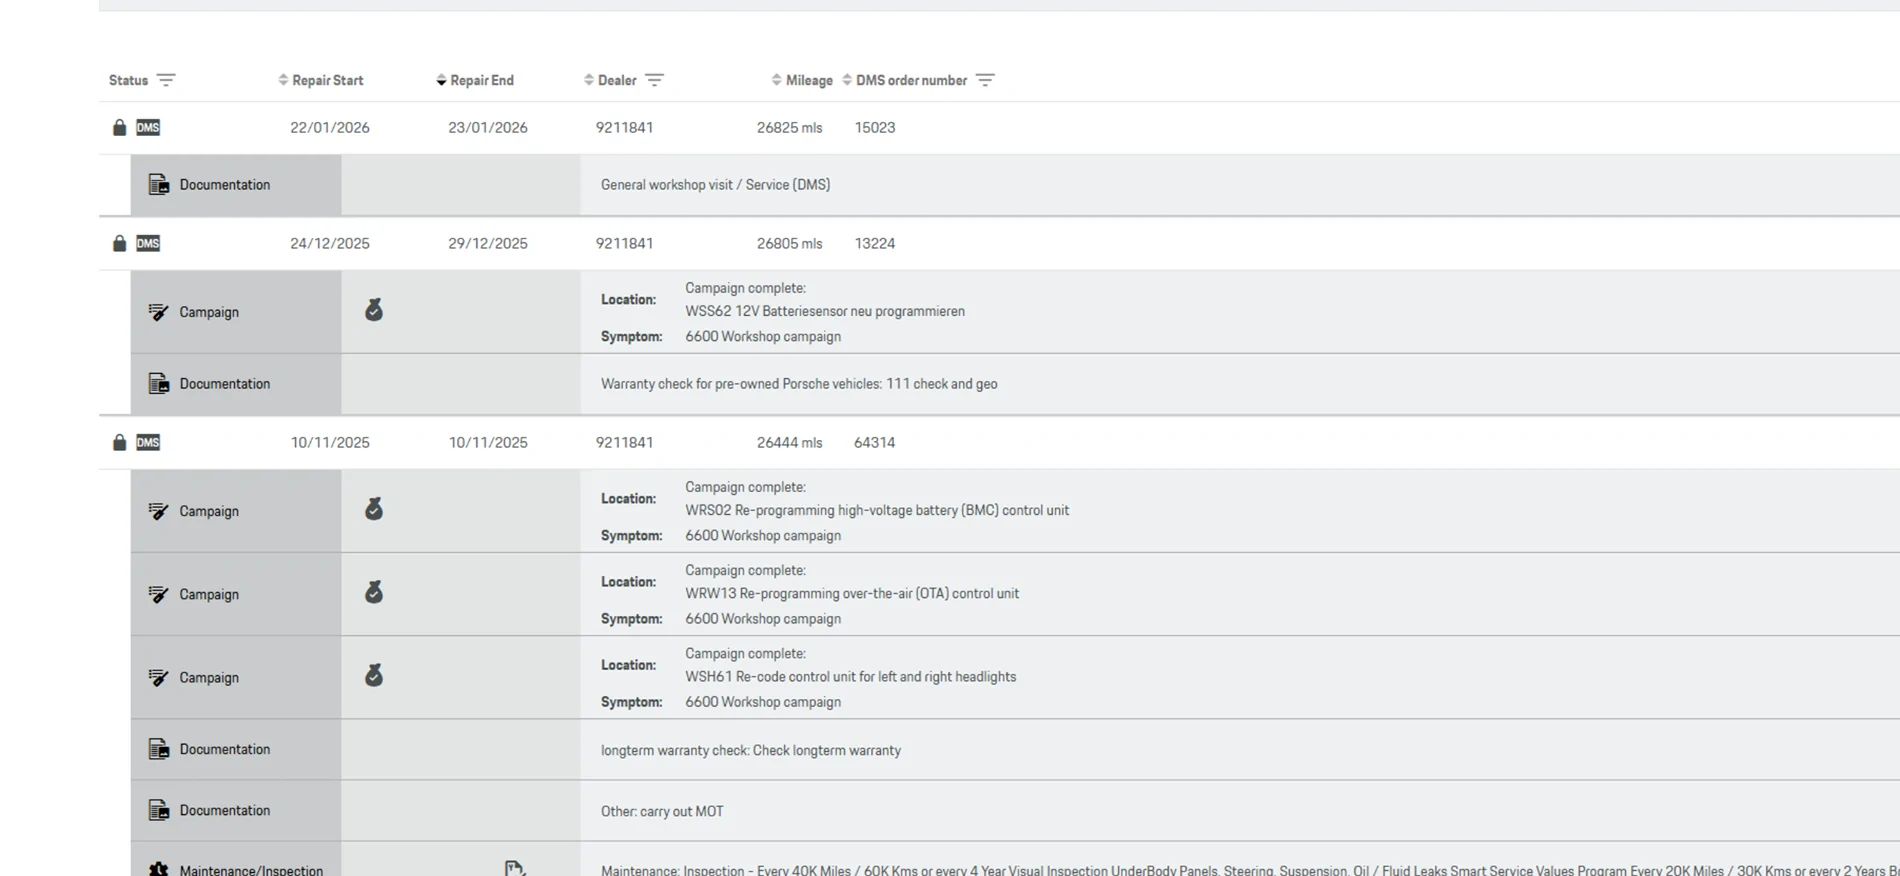Click the DMS badge for order 64314

pyautogui.click(x=148, y=442)
